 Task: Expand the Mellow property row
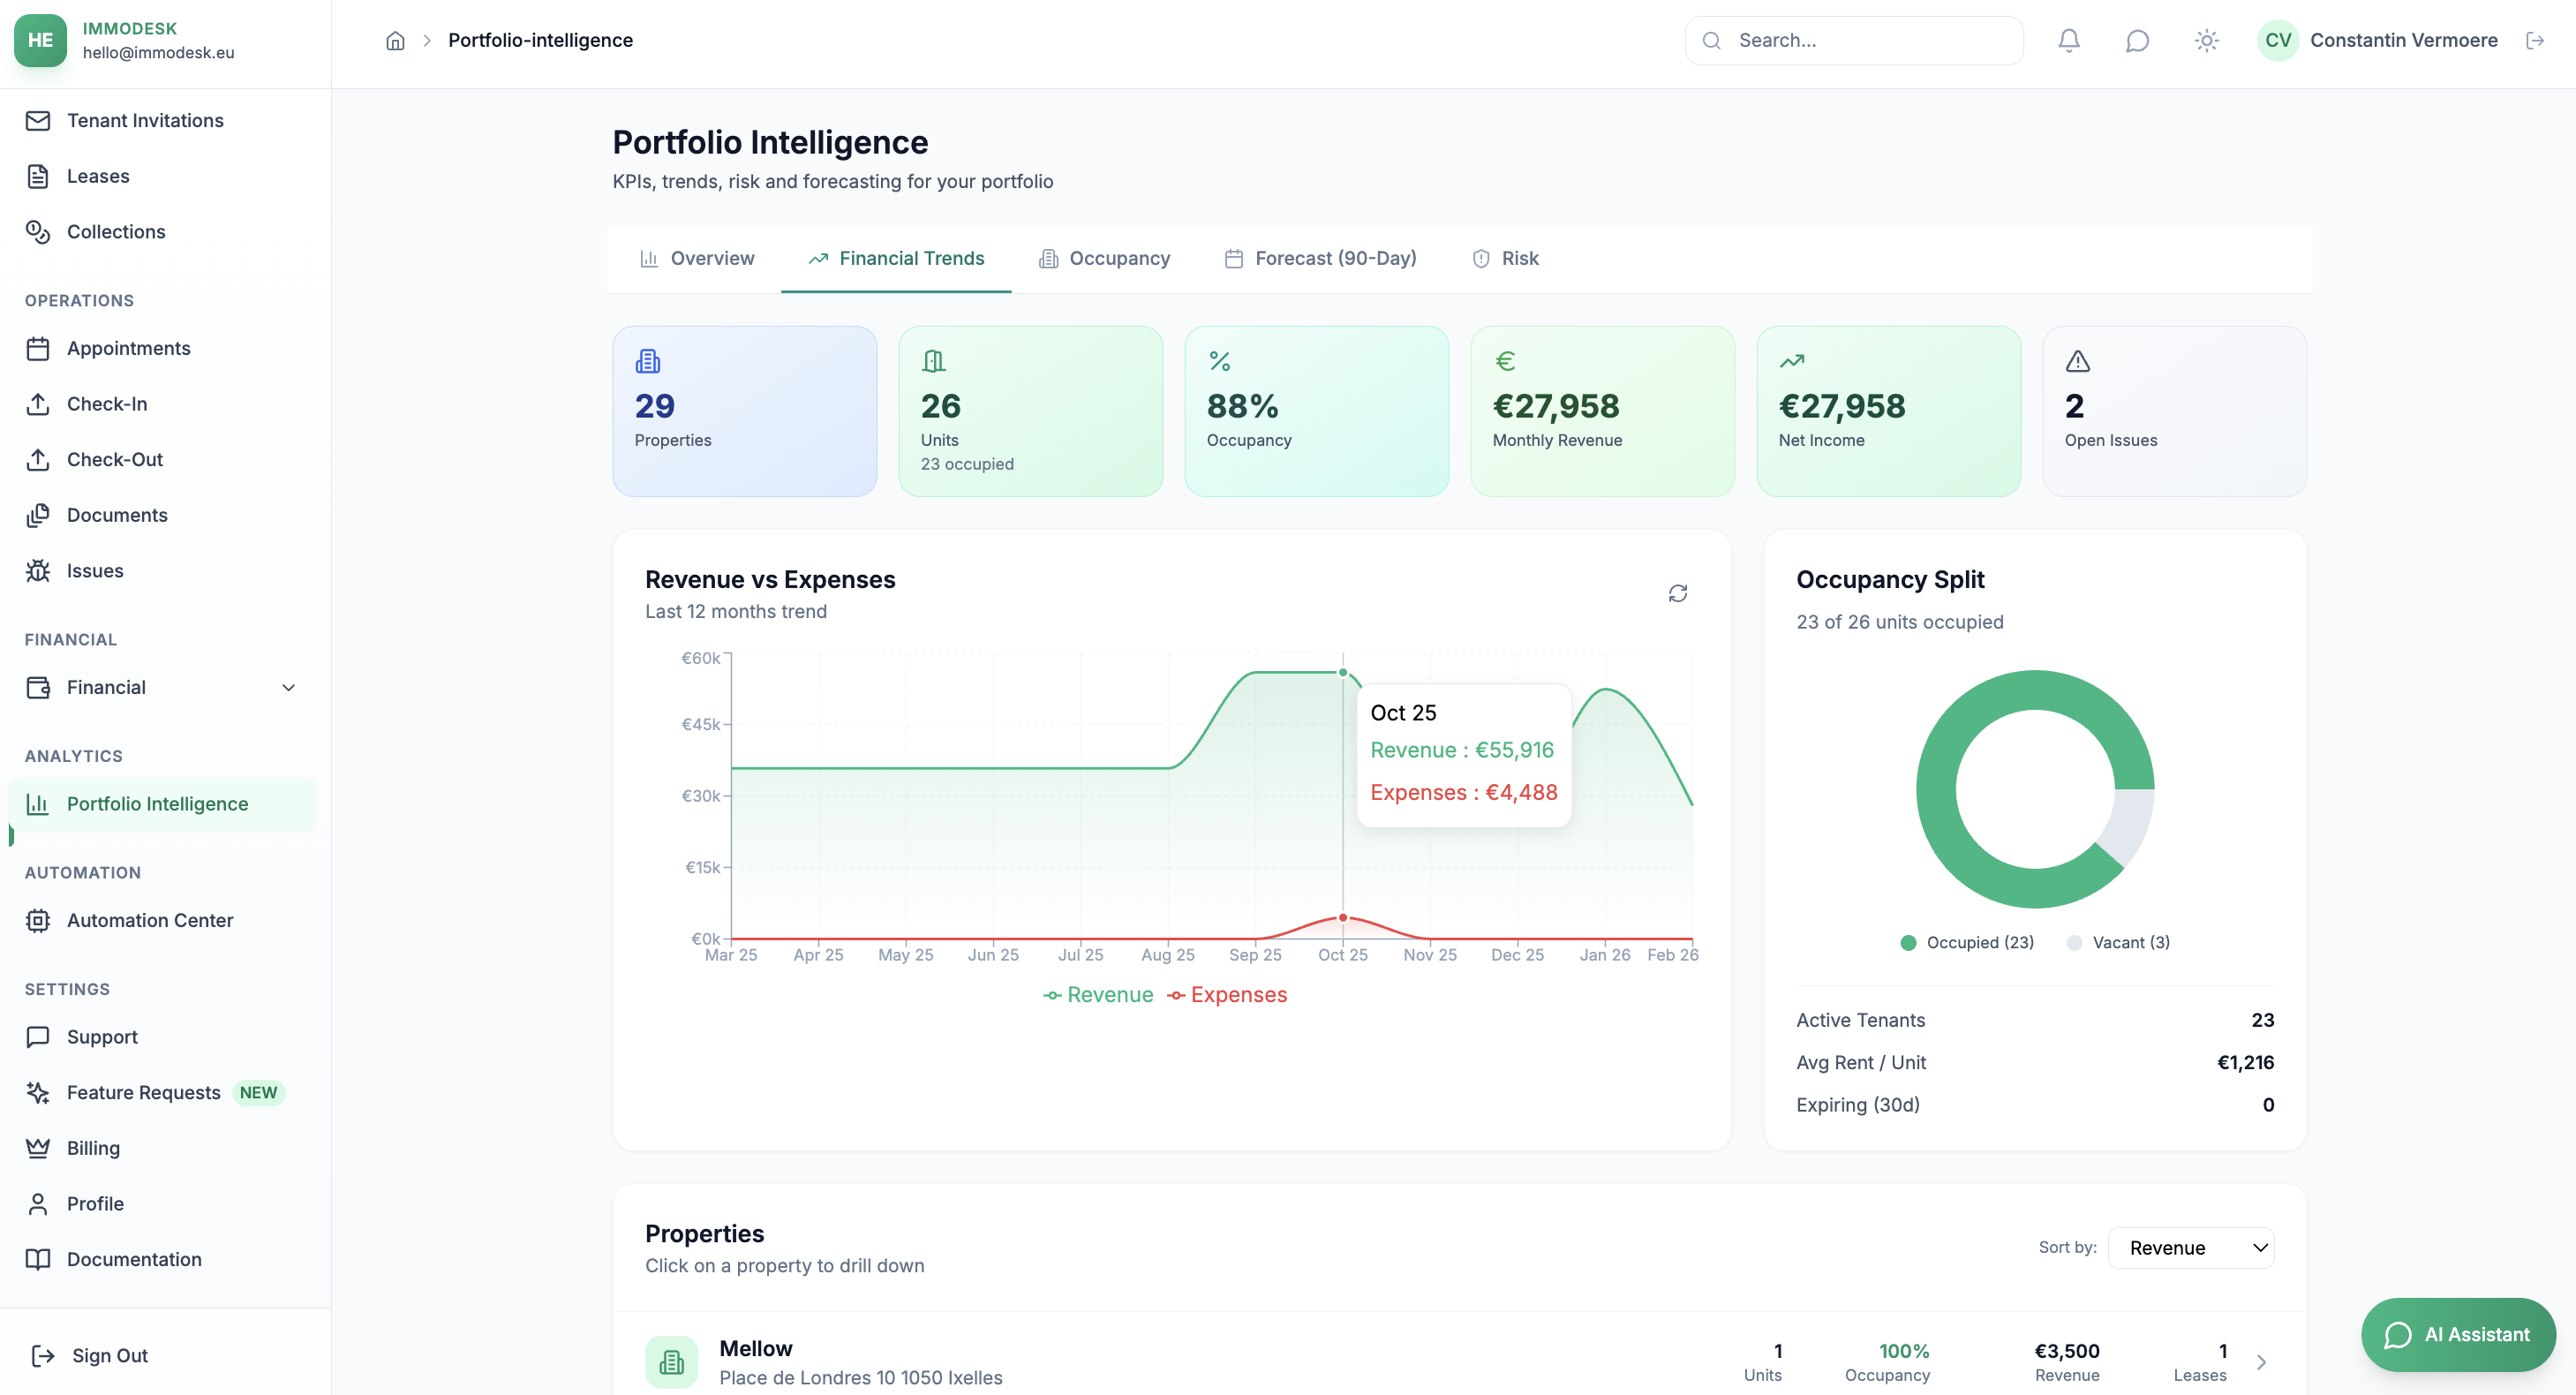2262,1361
